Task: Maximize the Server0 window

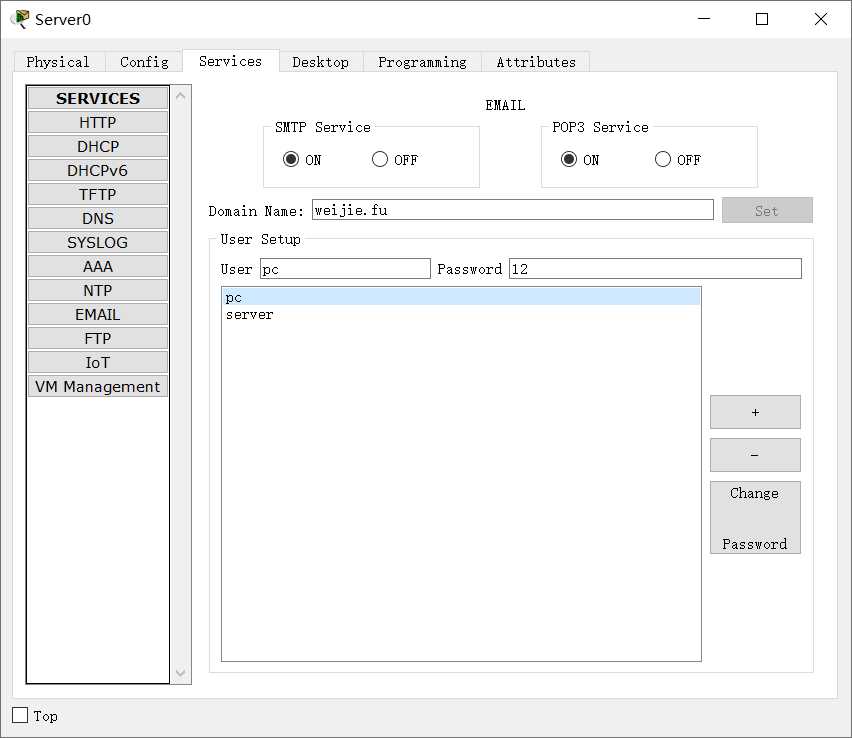Action: (x=762, y=19)
